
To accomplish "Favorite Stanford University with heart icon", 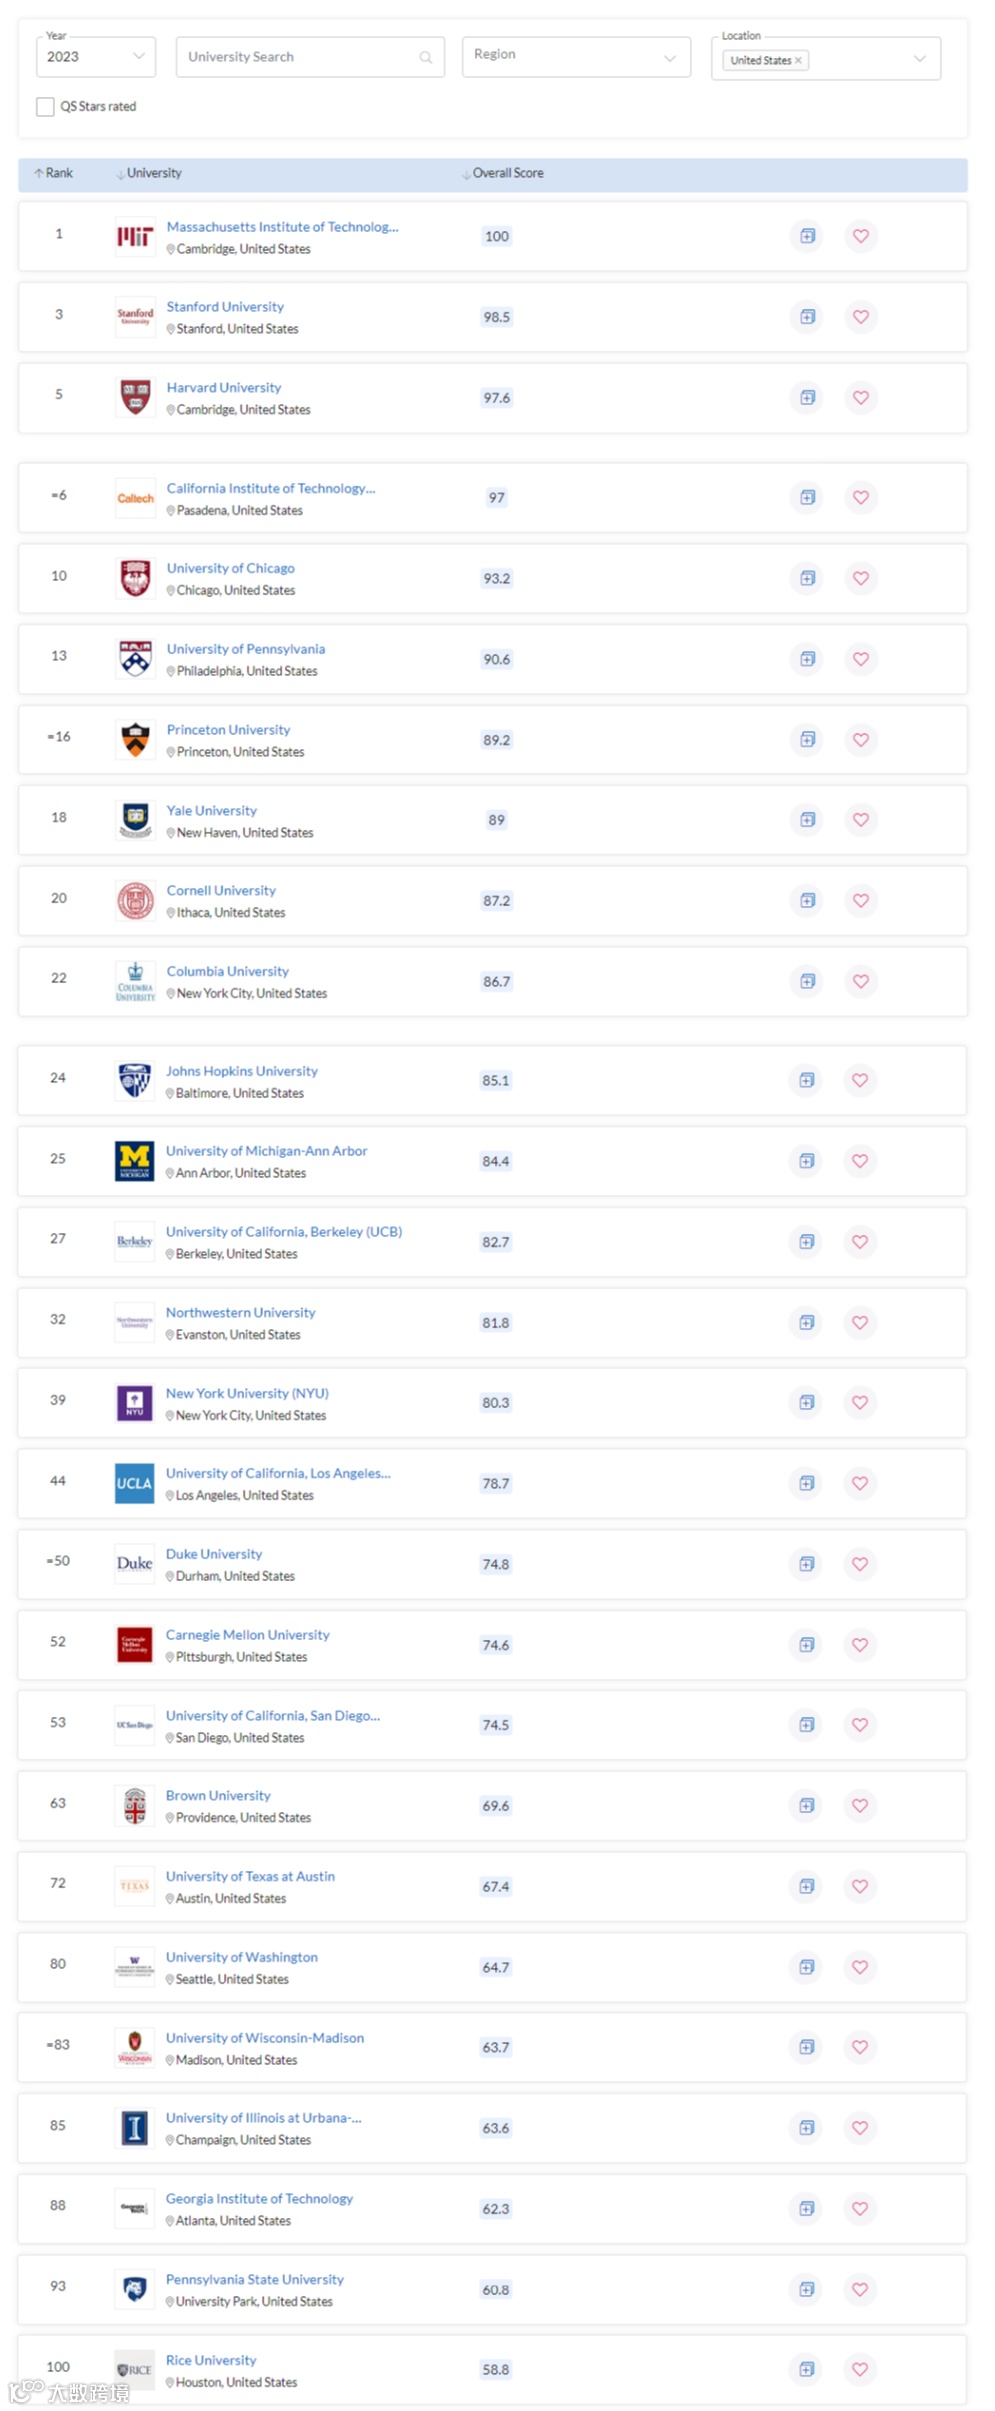I will click(x=860, y=317).
